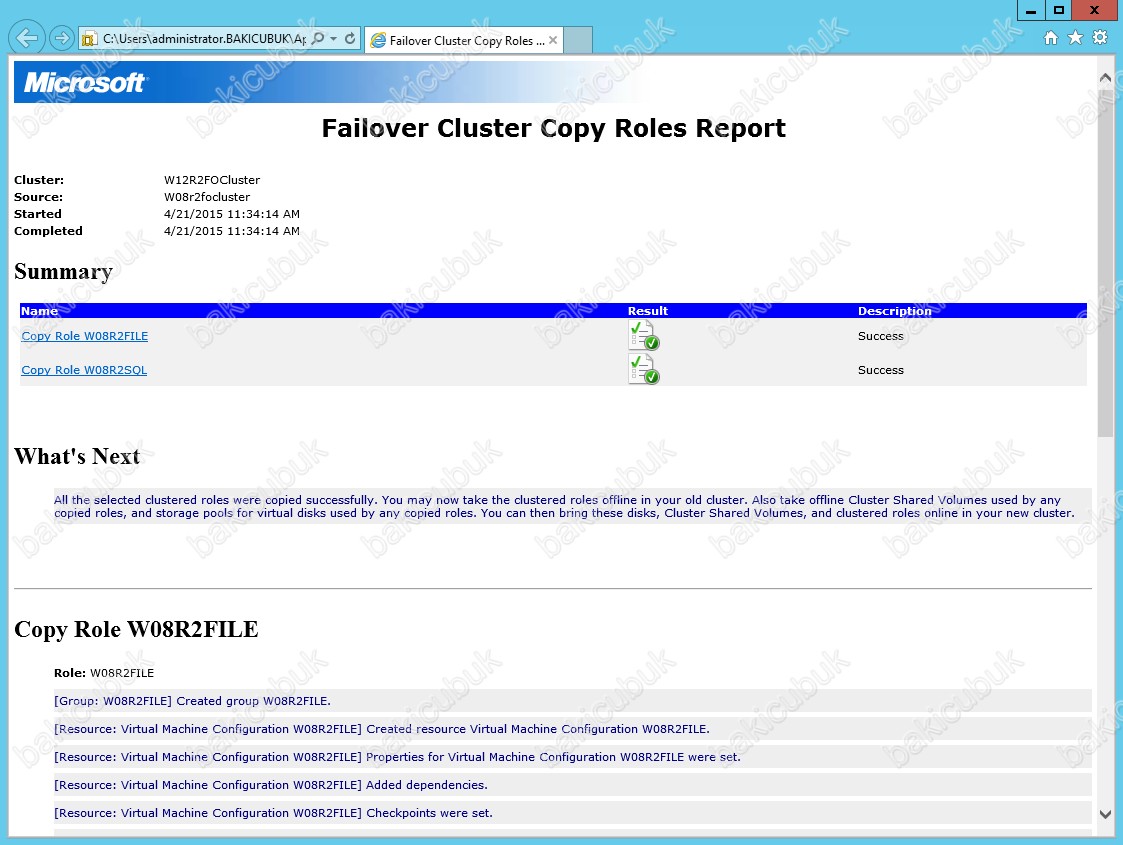Click the Role: W08R2FILE label
This screenshot has width=1123, height=845.
[x=104, y=673]
